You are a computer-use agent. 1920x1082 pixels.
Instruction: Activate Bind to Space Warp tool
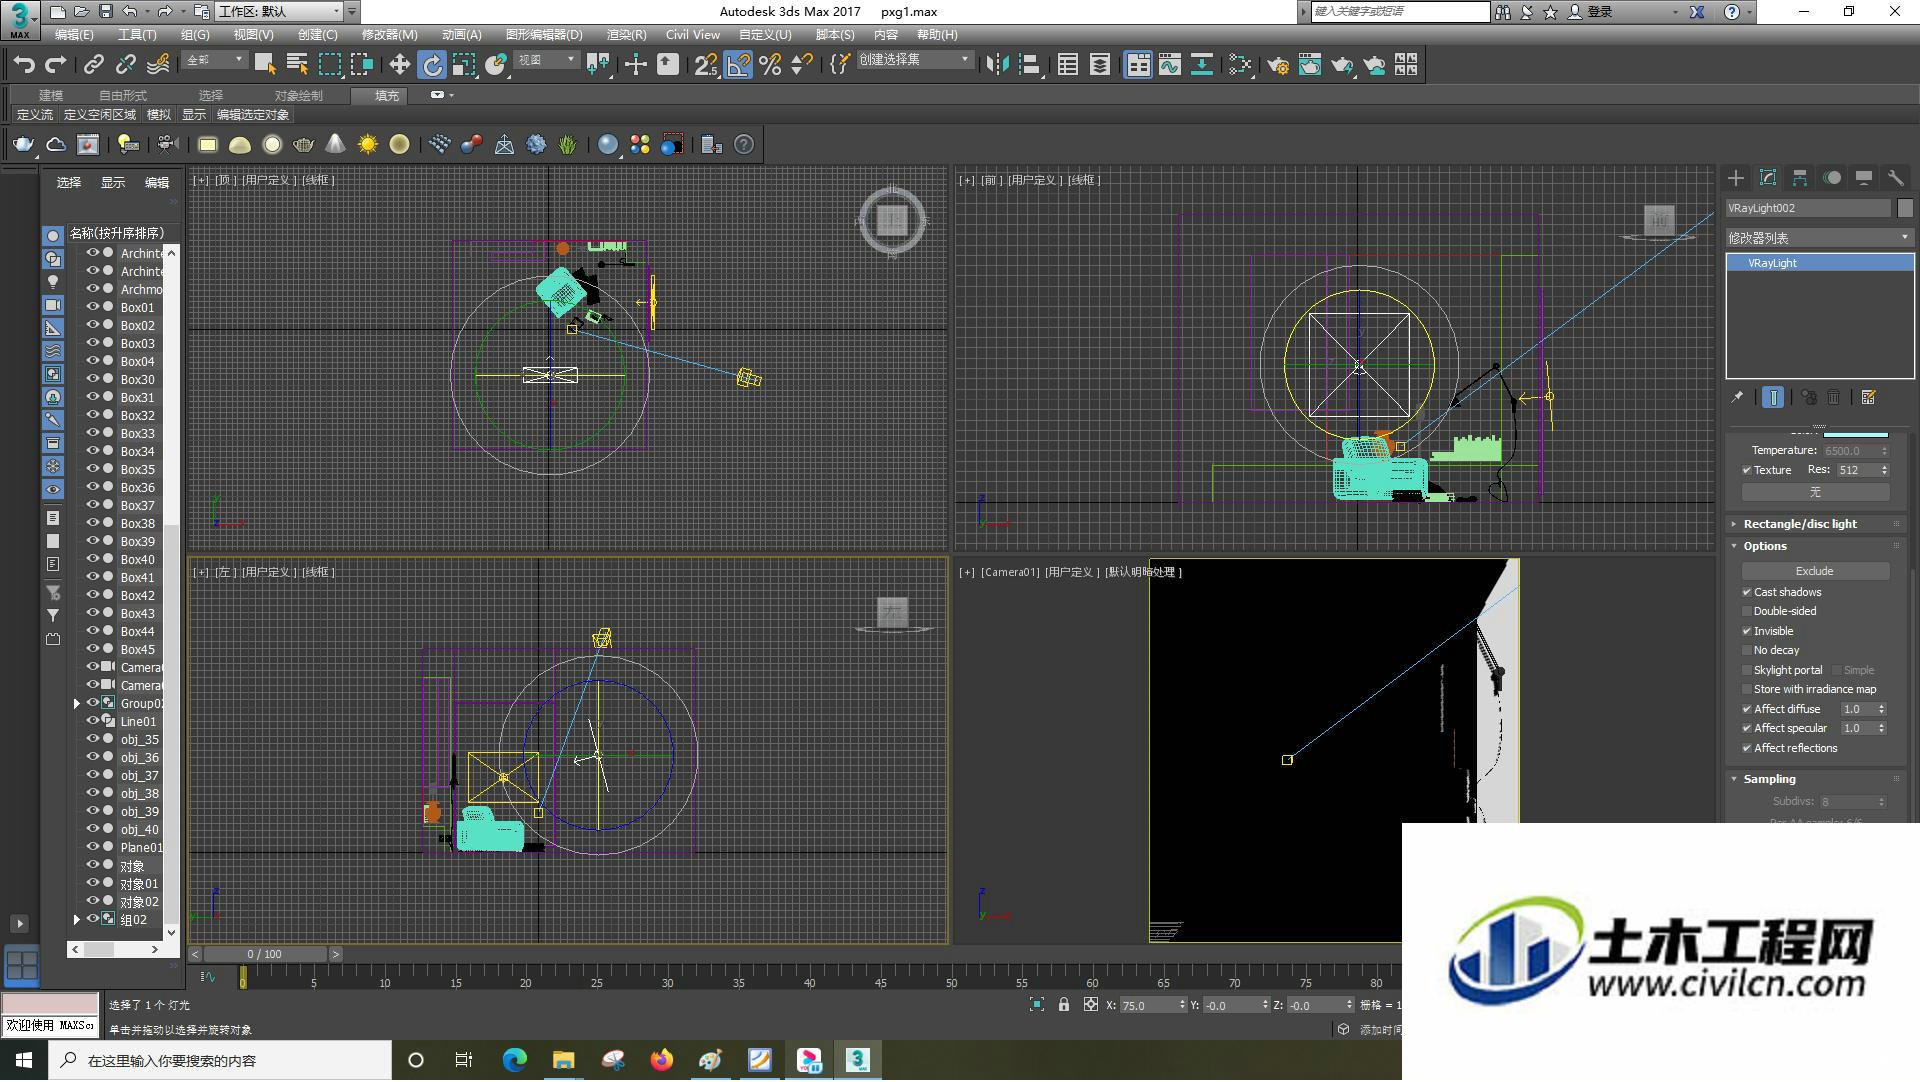[158, 65]
